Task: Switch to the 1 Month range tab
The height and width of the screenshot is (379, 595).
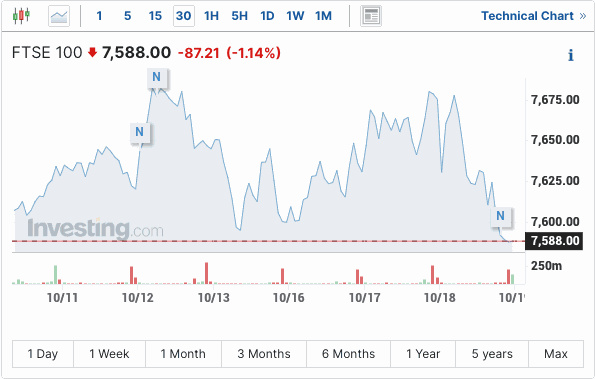Action: tap(183, 354)
